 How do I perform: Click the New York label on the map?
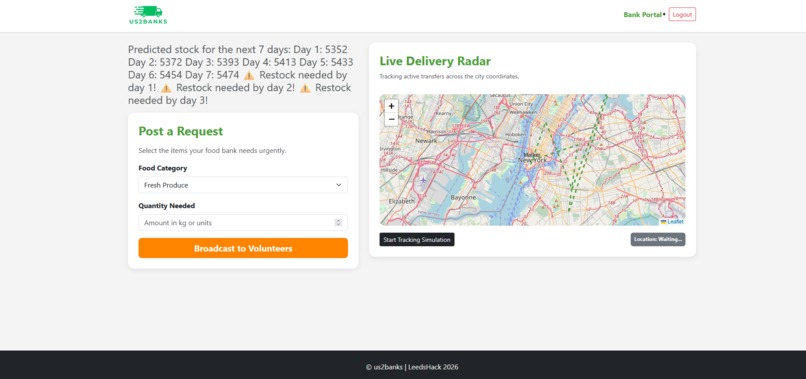(x=534, y=160)
